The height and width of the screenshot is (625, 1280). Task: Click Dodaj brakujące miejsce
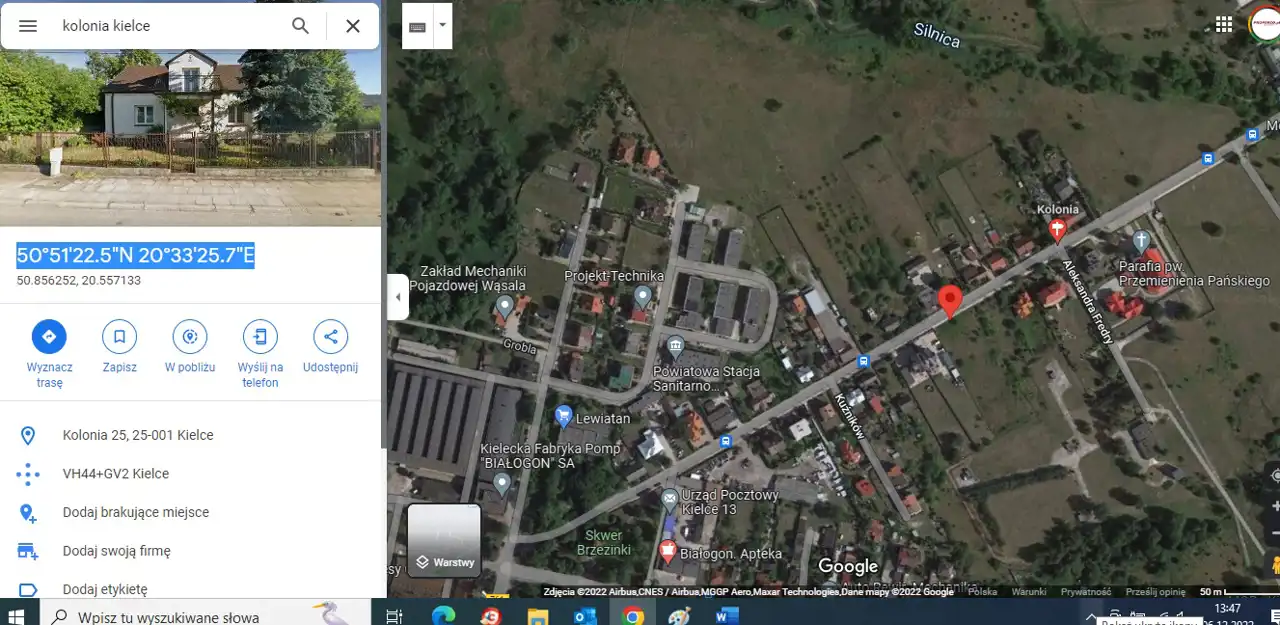click(x=136, y=512)
